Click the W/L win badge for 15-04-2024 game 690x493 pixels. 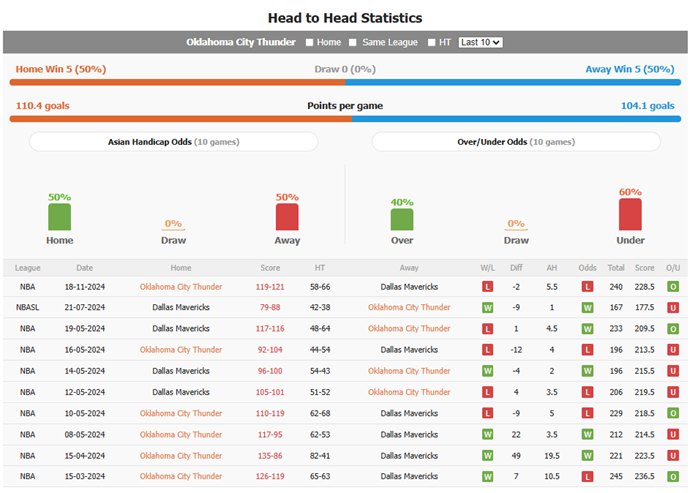coord(487,456)
